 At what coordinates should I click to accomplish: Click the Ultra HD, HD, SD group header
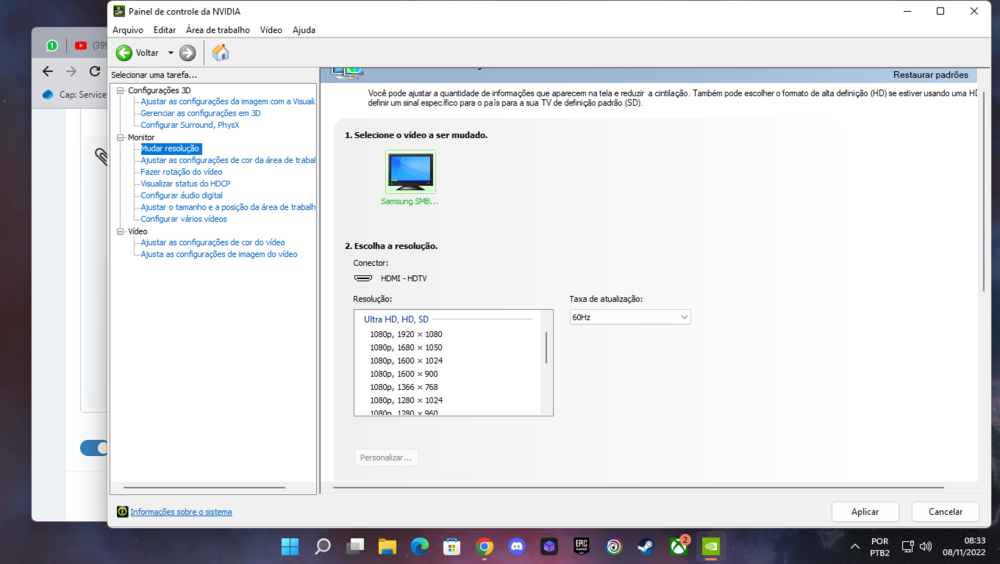[x=396, y=319]
